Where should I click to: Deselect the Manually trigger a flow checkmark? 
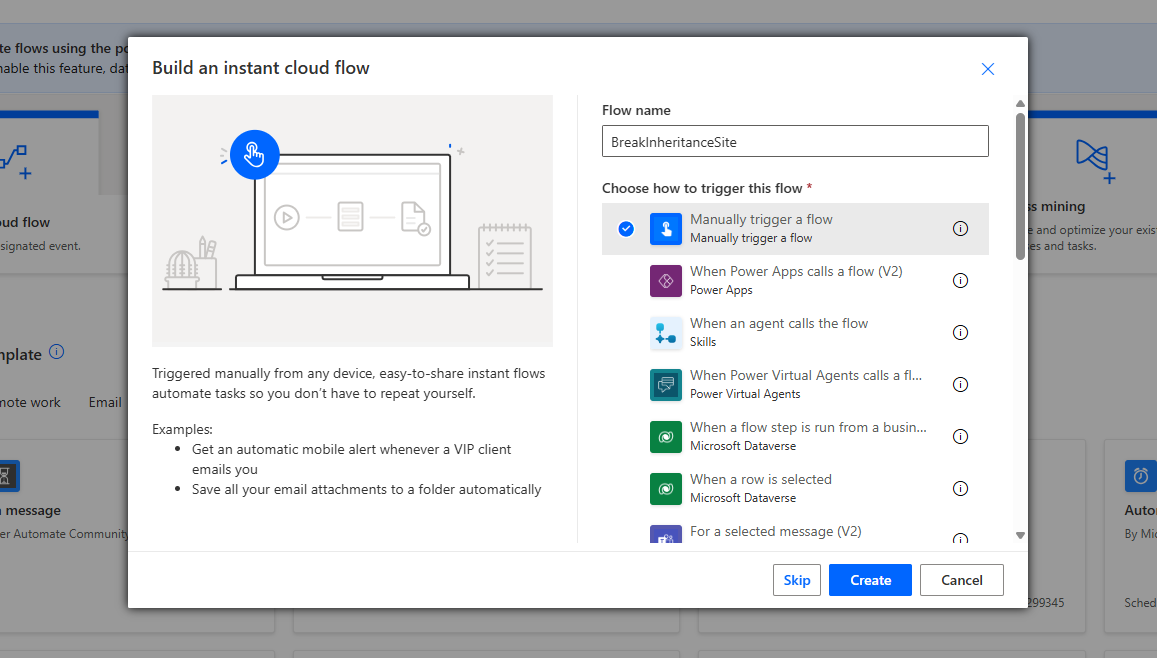pyautogui.click(x=626, y=229)
